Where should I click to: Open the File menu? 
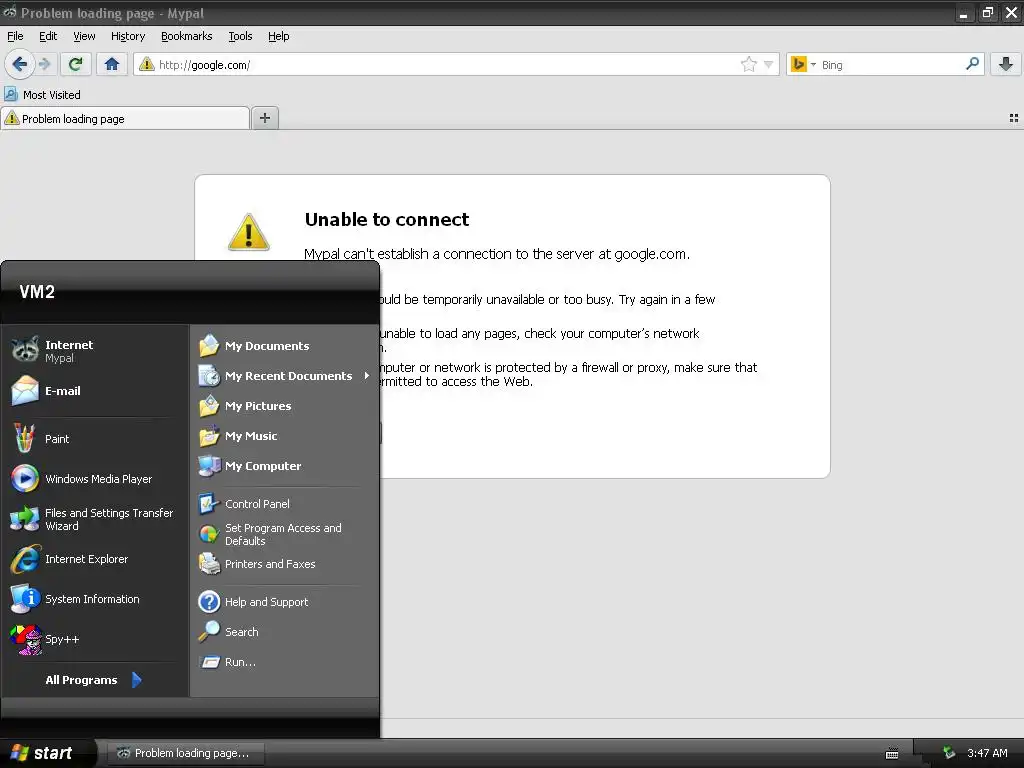click(15, 37)
